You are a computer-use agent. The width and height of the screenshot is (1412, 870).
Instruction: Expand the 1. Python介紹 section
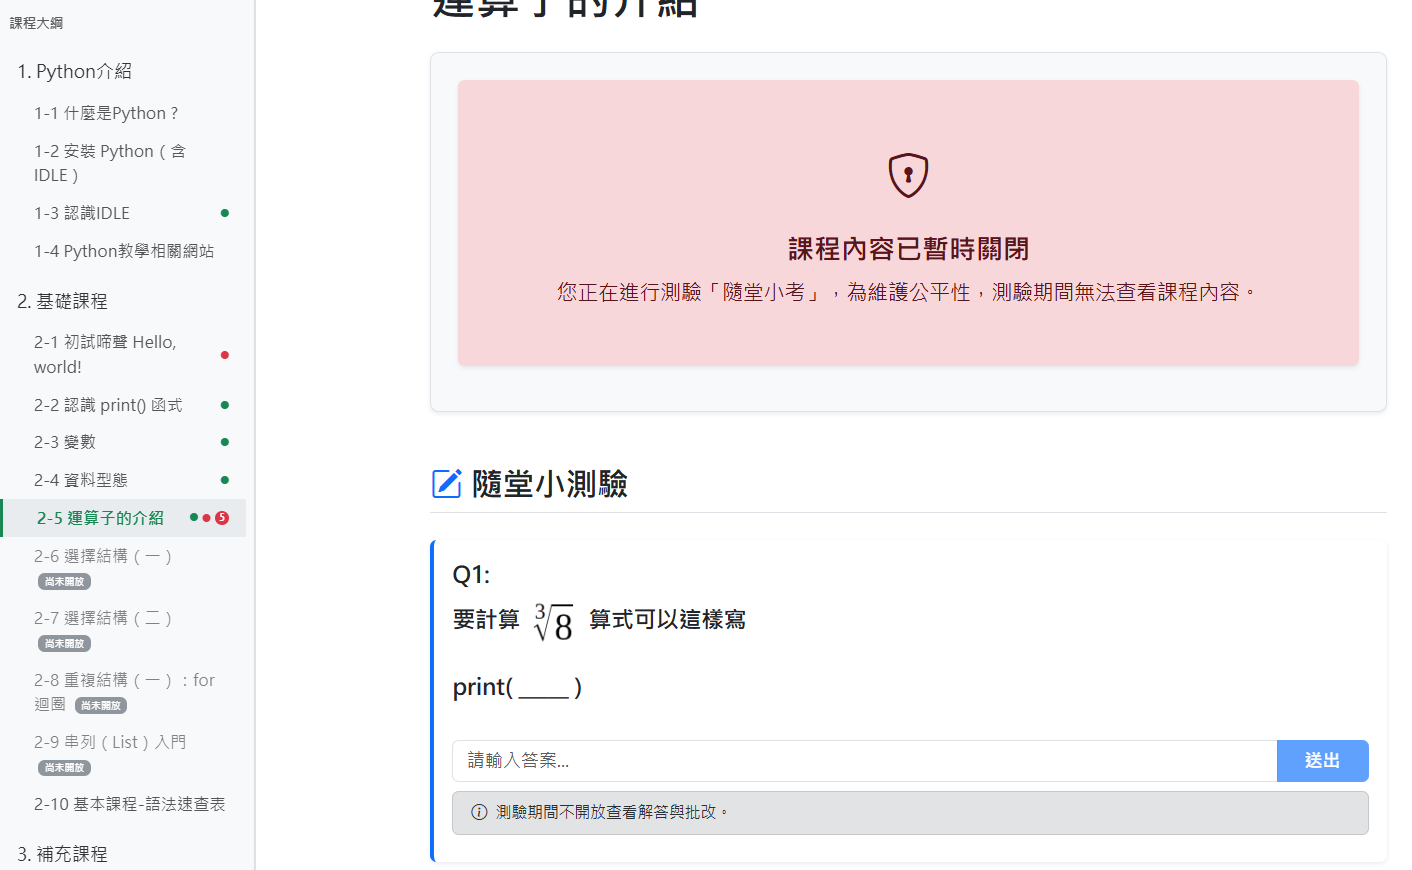(x=75, y=71)
